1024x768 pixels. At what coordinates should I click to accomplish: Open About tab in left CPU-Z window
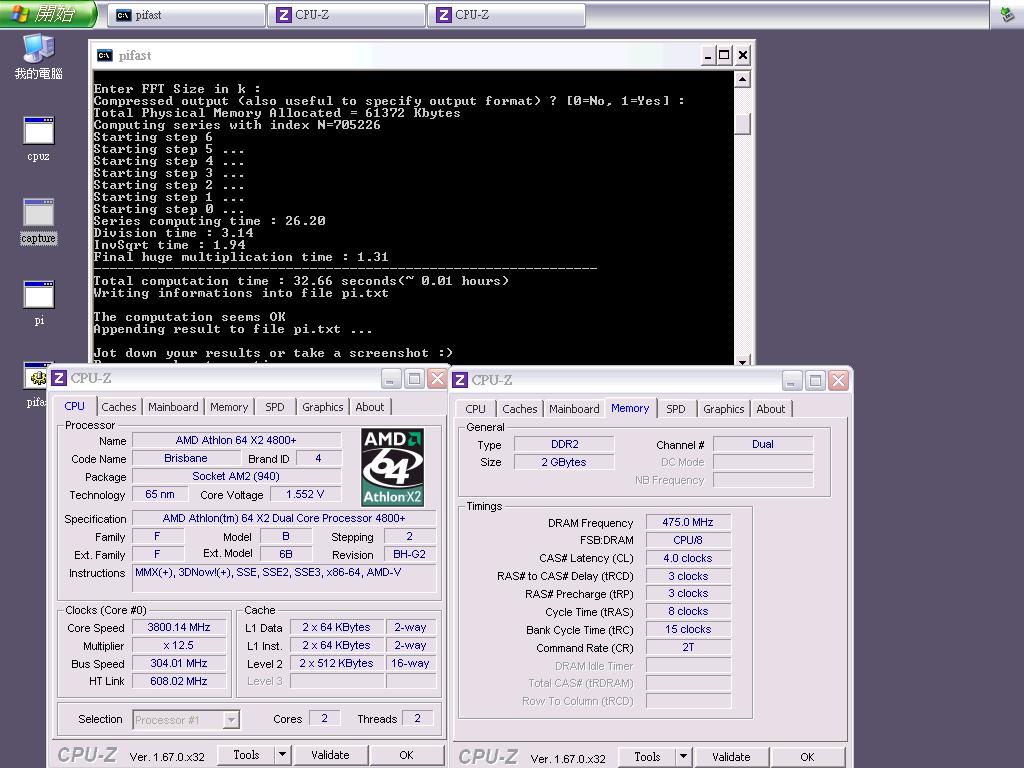pyautogui.click(x=370, y=407)
